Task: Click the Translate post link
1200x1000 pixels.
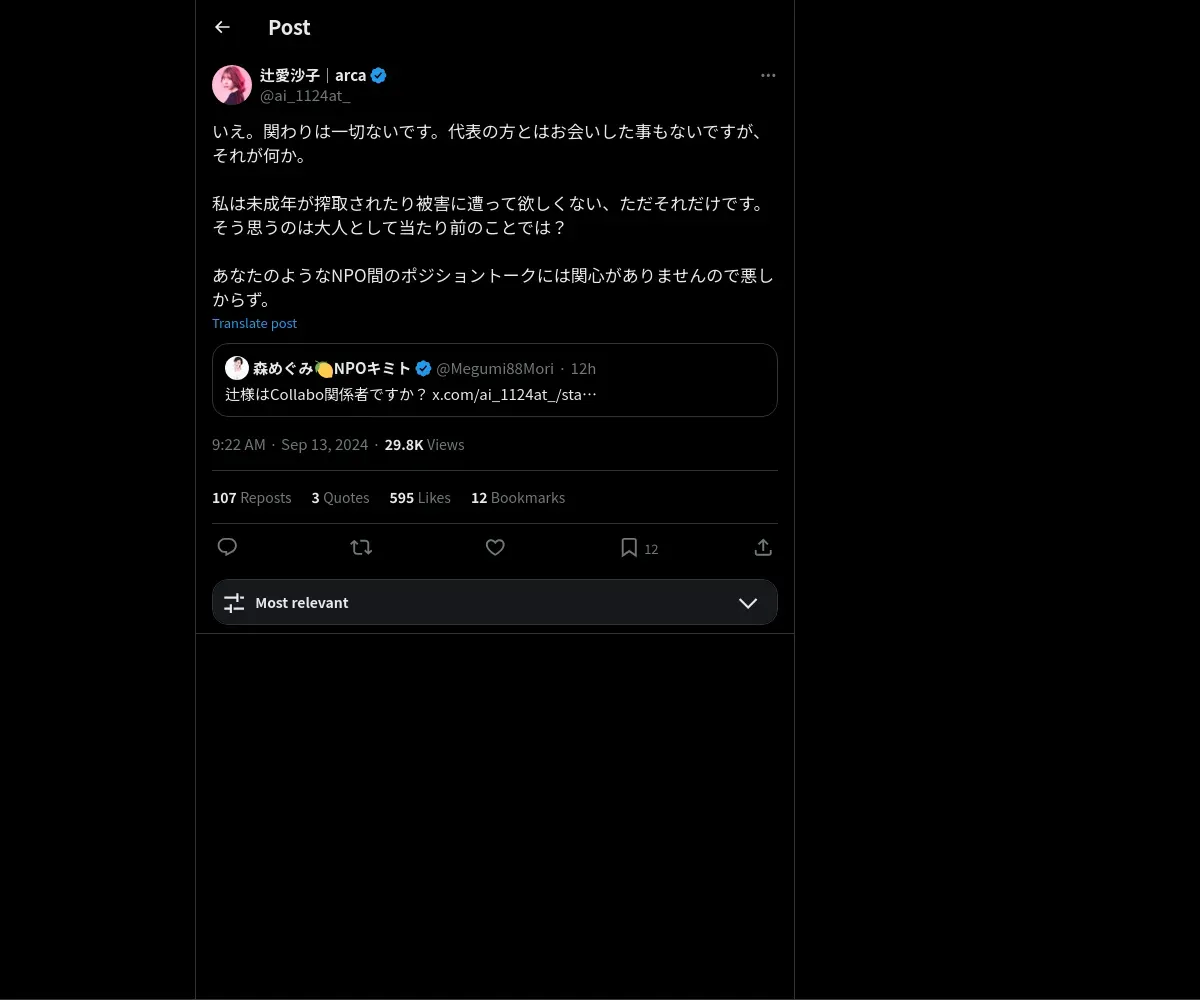Action: 254,323
